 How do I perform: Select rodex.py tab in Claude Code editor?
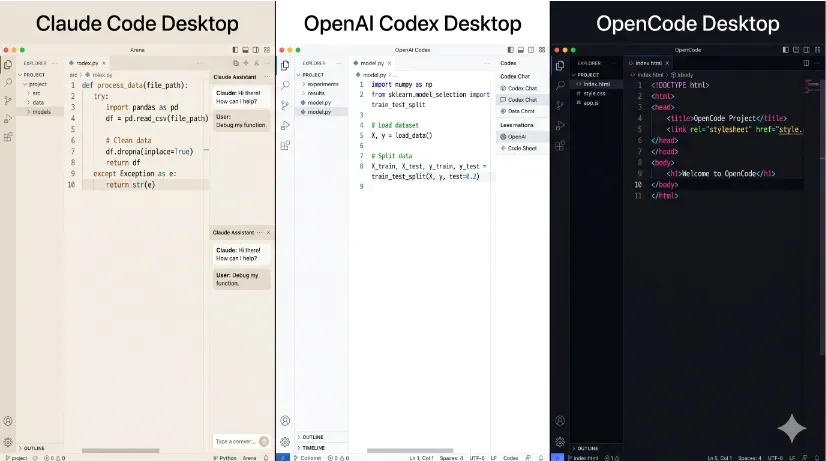tap(87, 63)
